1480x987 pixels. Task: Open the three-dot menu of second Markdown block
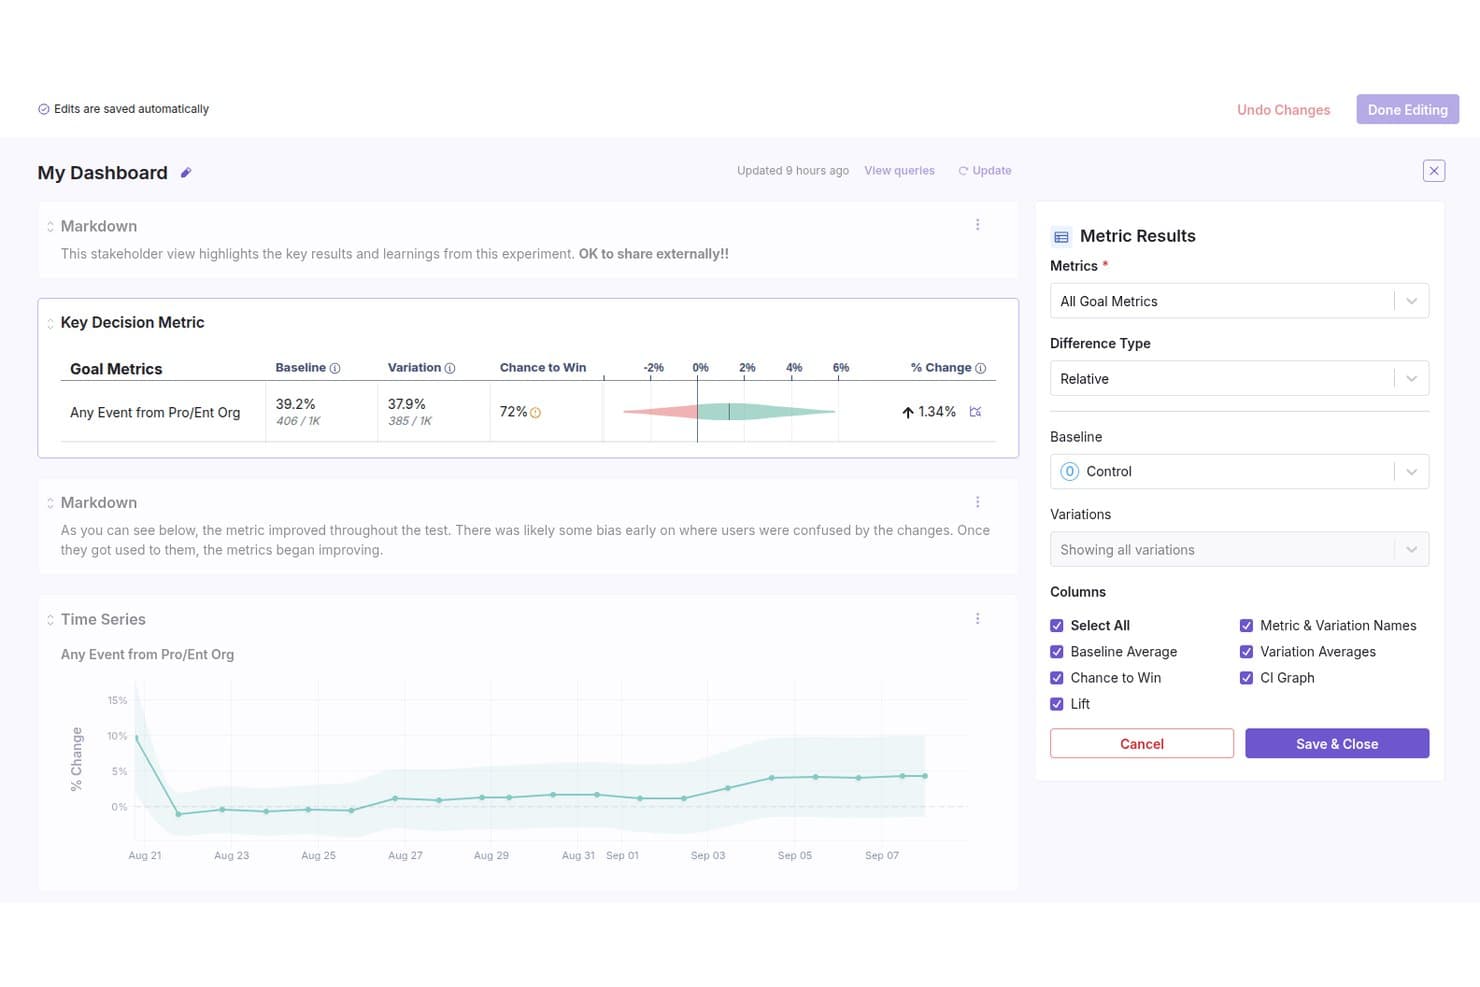tap(977, 502)
